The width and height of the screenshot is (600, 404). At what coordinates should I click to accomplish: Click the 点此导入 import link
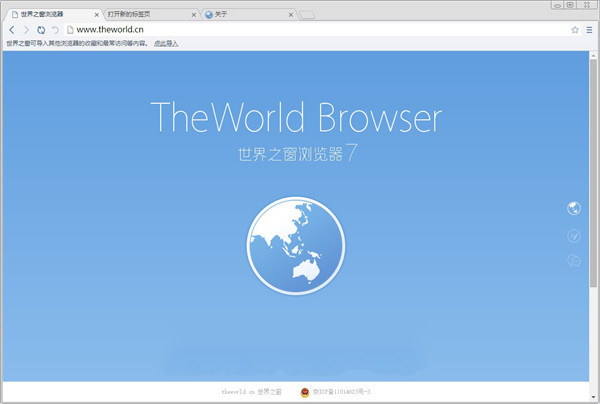[x=165, y=44]
